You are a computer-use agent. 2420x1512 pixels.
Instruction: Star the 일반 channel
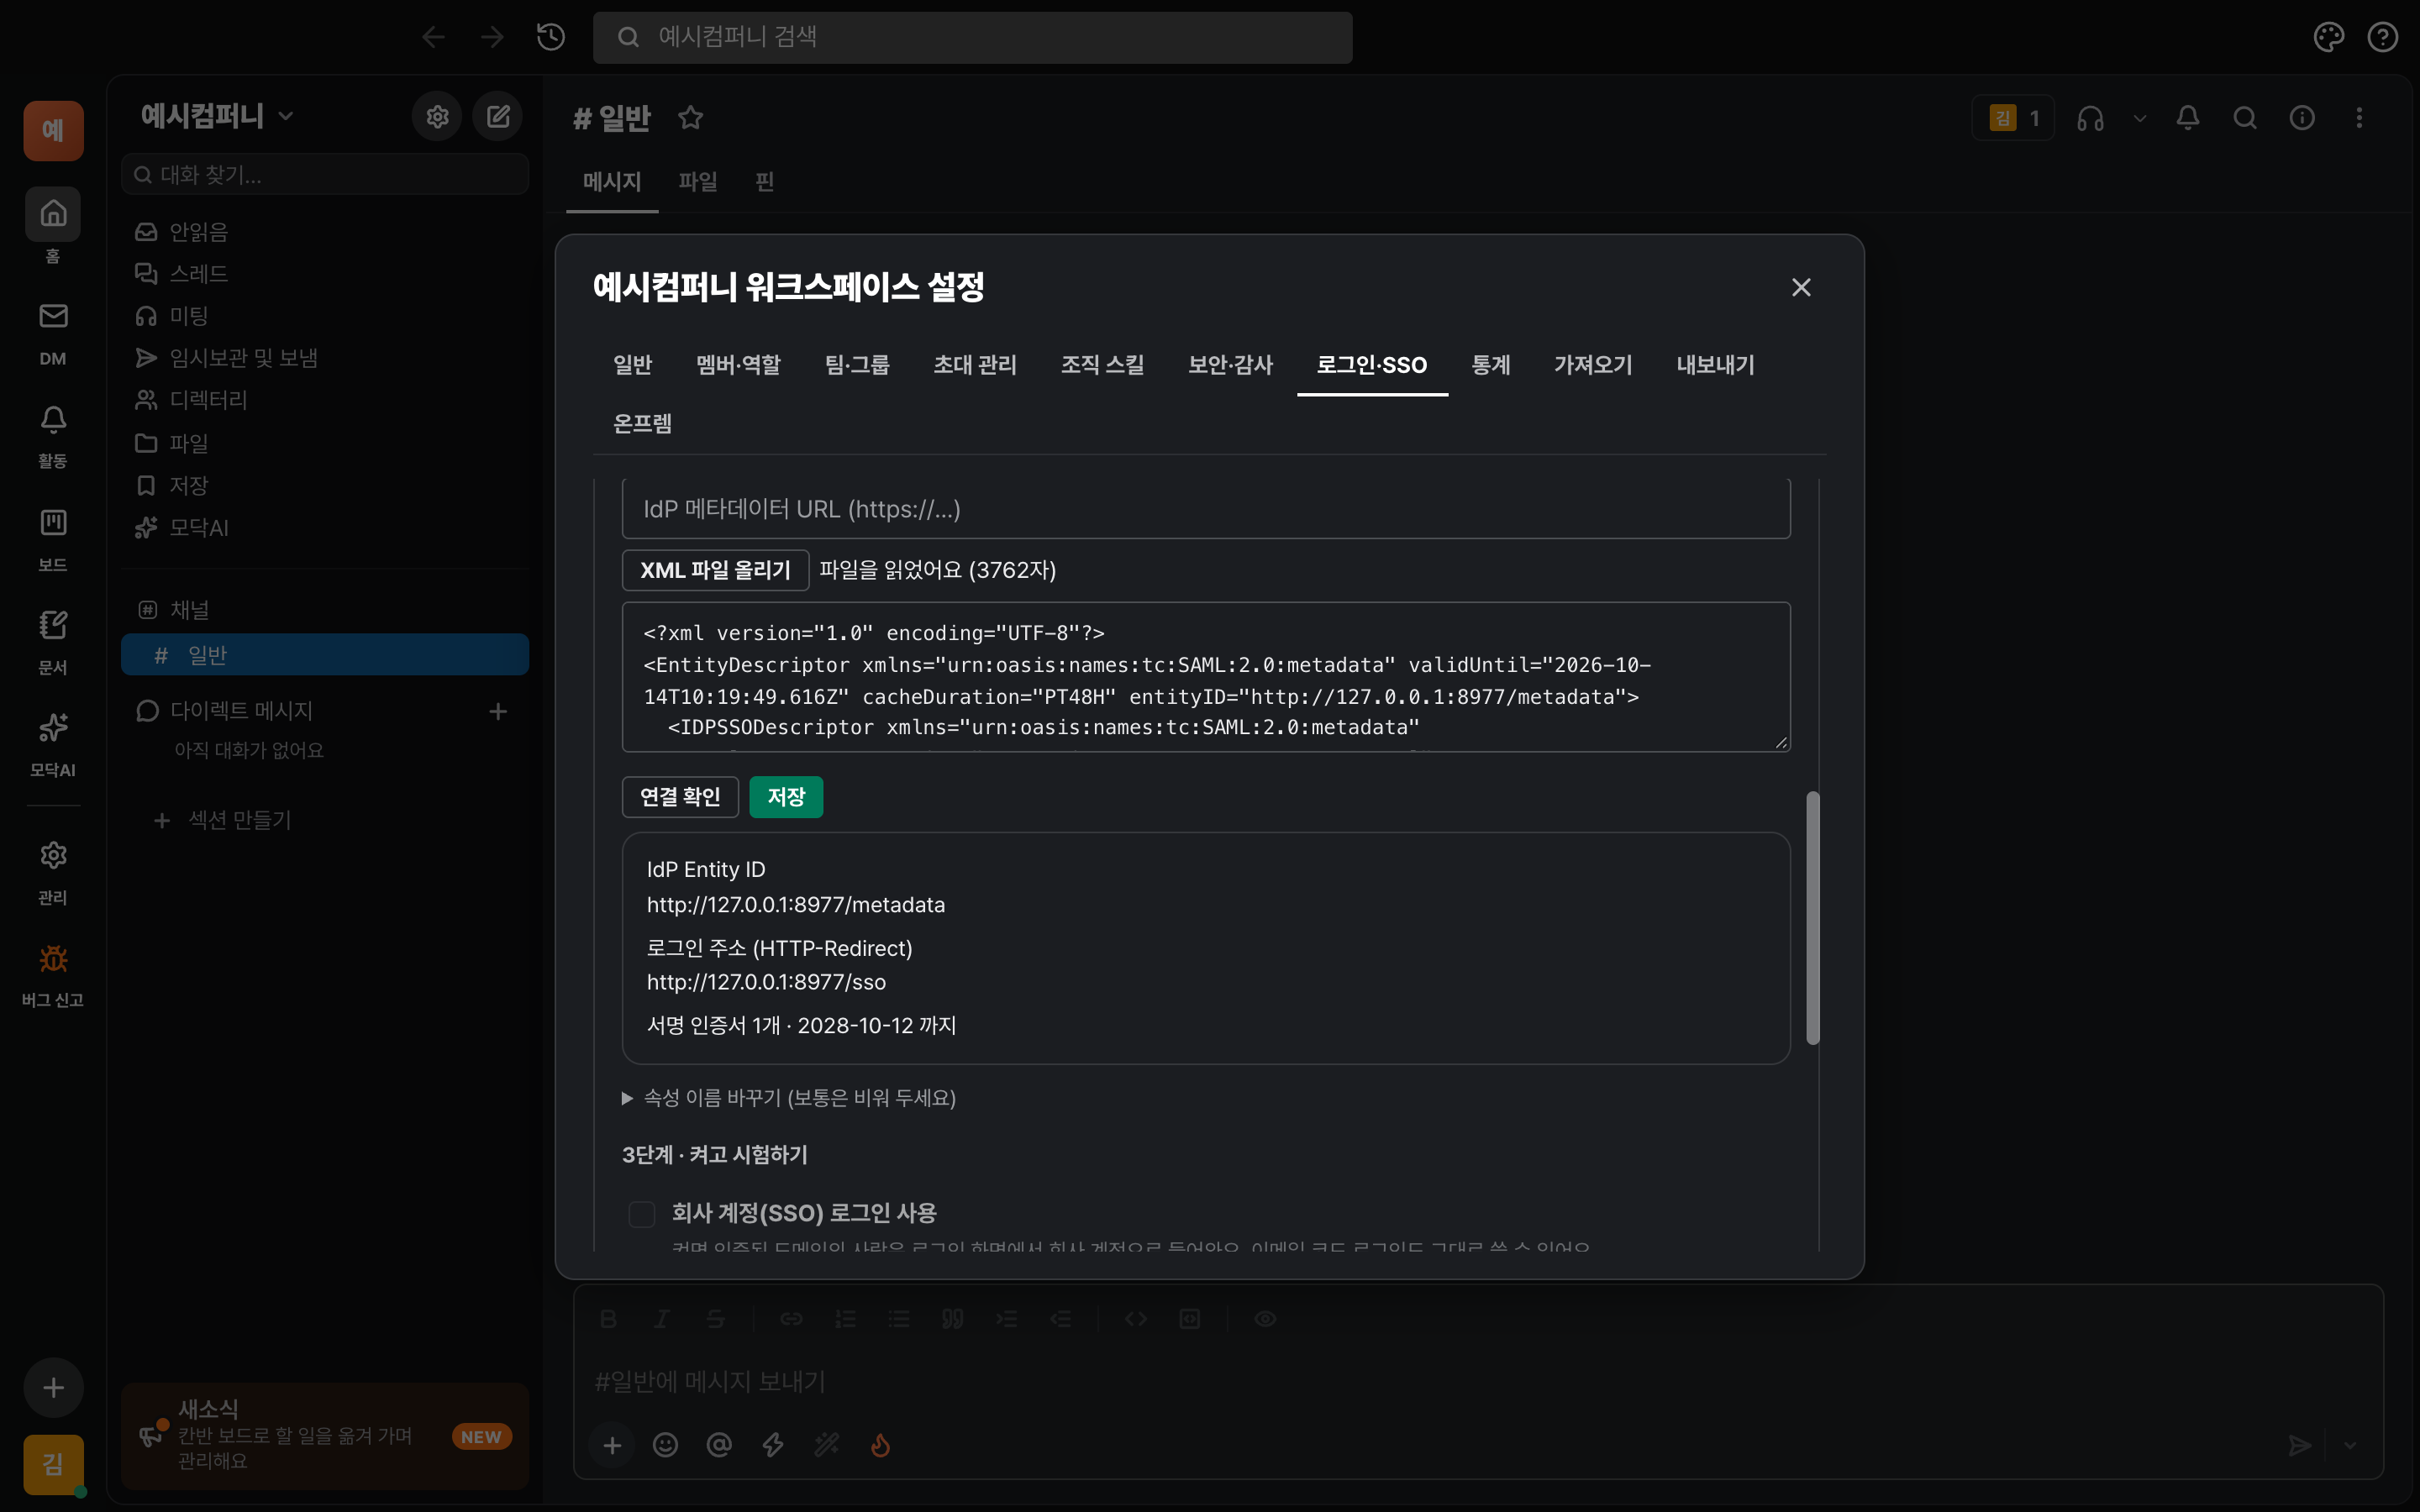(x=690, y=118)
